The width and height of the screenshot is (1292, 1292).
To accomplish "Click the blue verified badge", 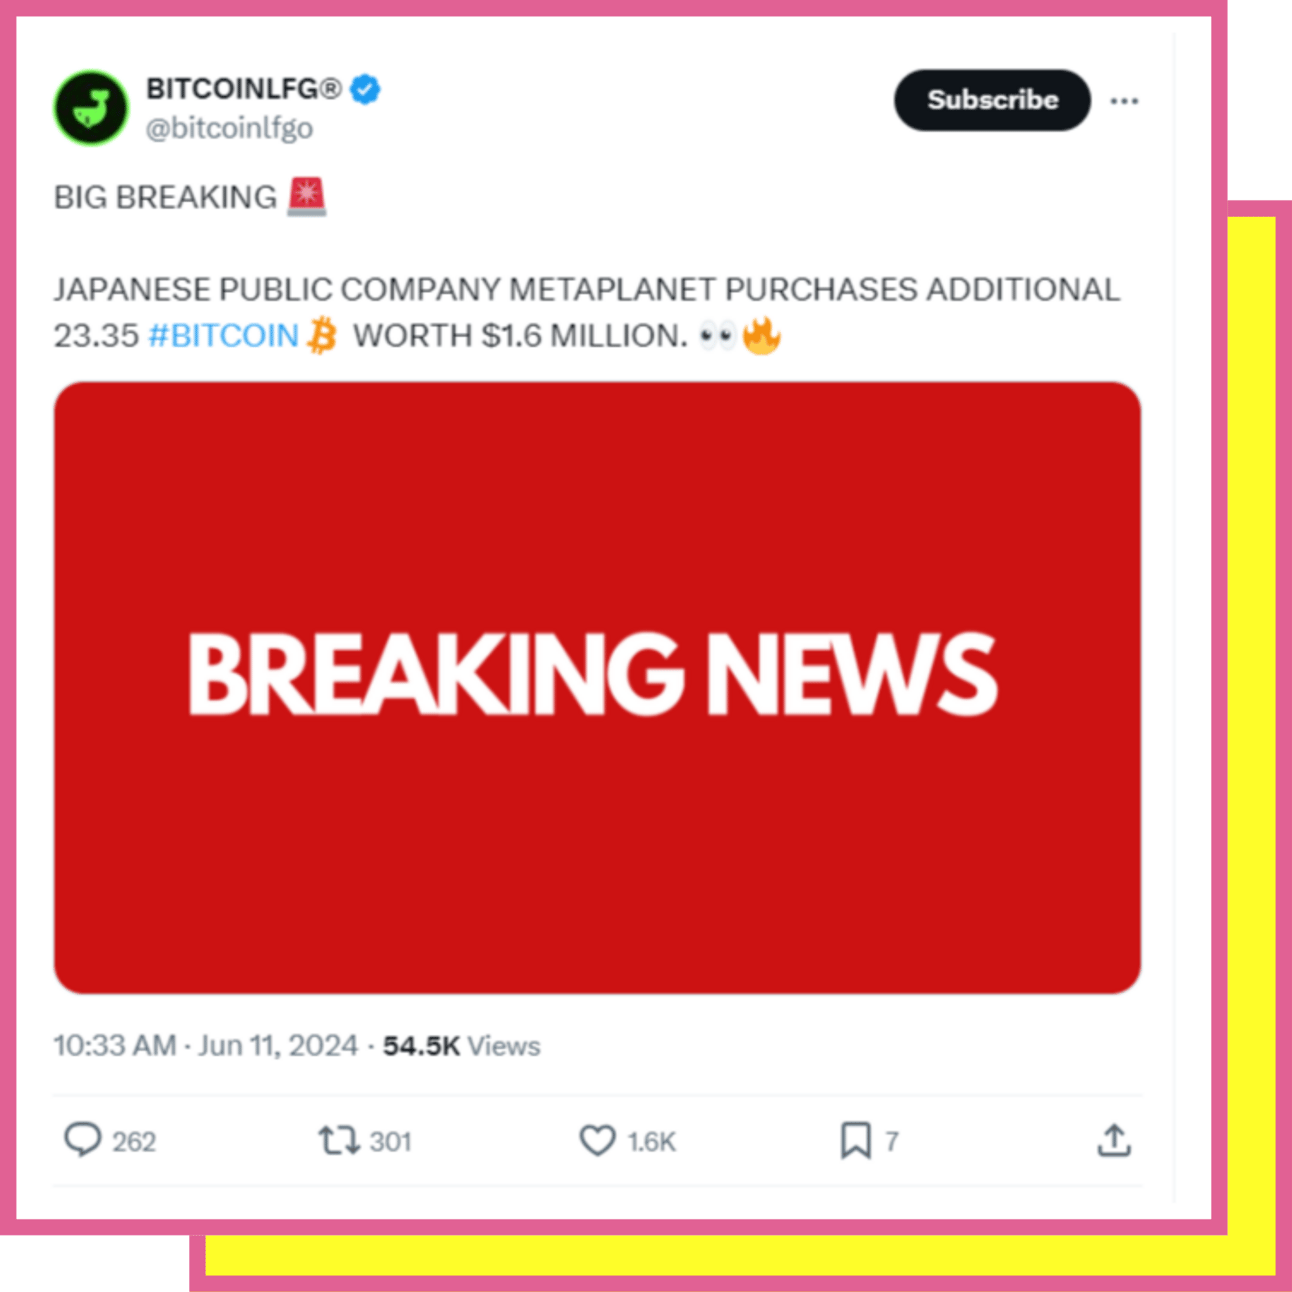I will [x=365, y=89].
